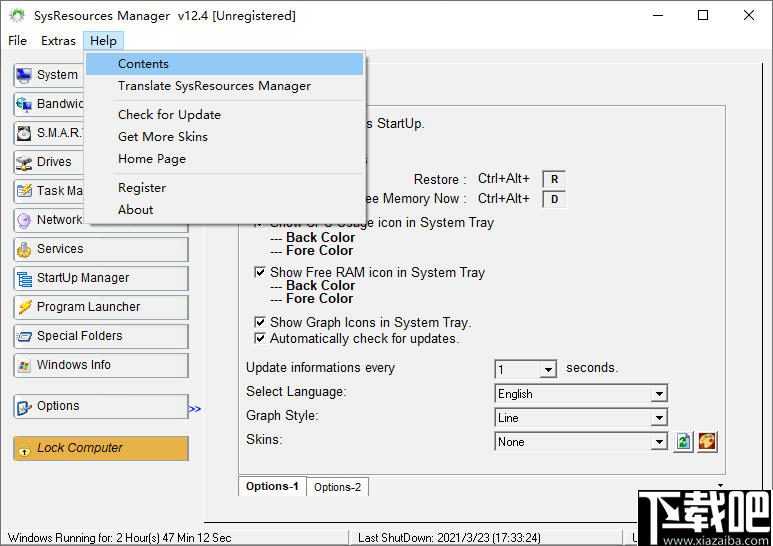Open the StartUp Manager section
The height and width of the screenshot is (546, 773).
point(101,278)
